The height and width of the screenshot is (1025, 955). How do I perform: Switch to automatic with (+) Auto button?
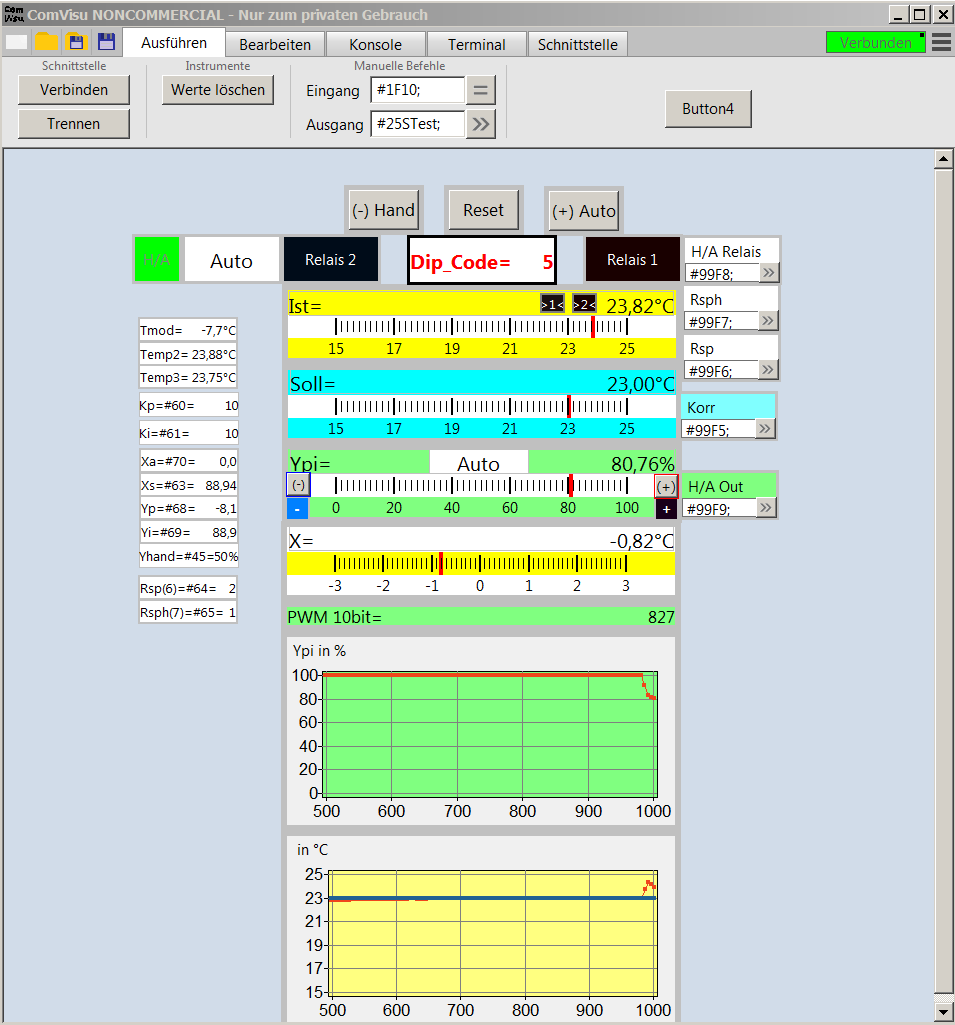(x=584, y=210)
